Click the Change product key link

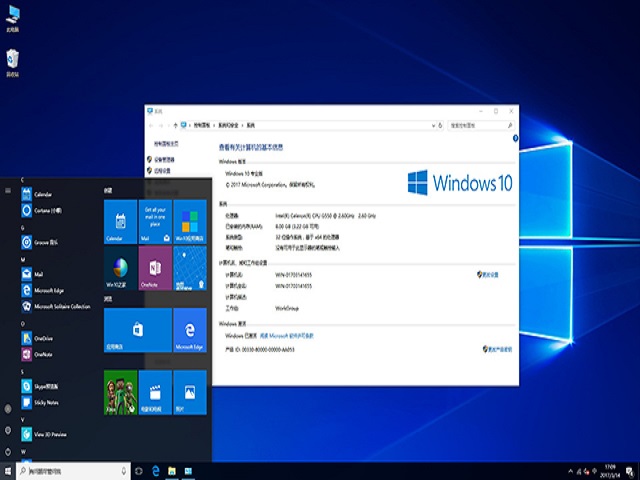(498, 349)
